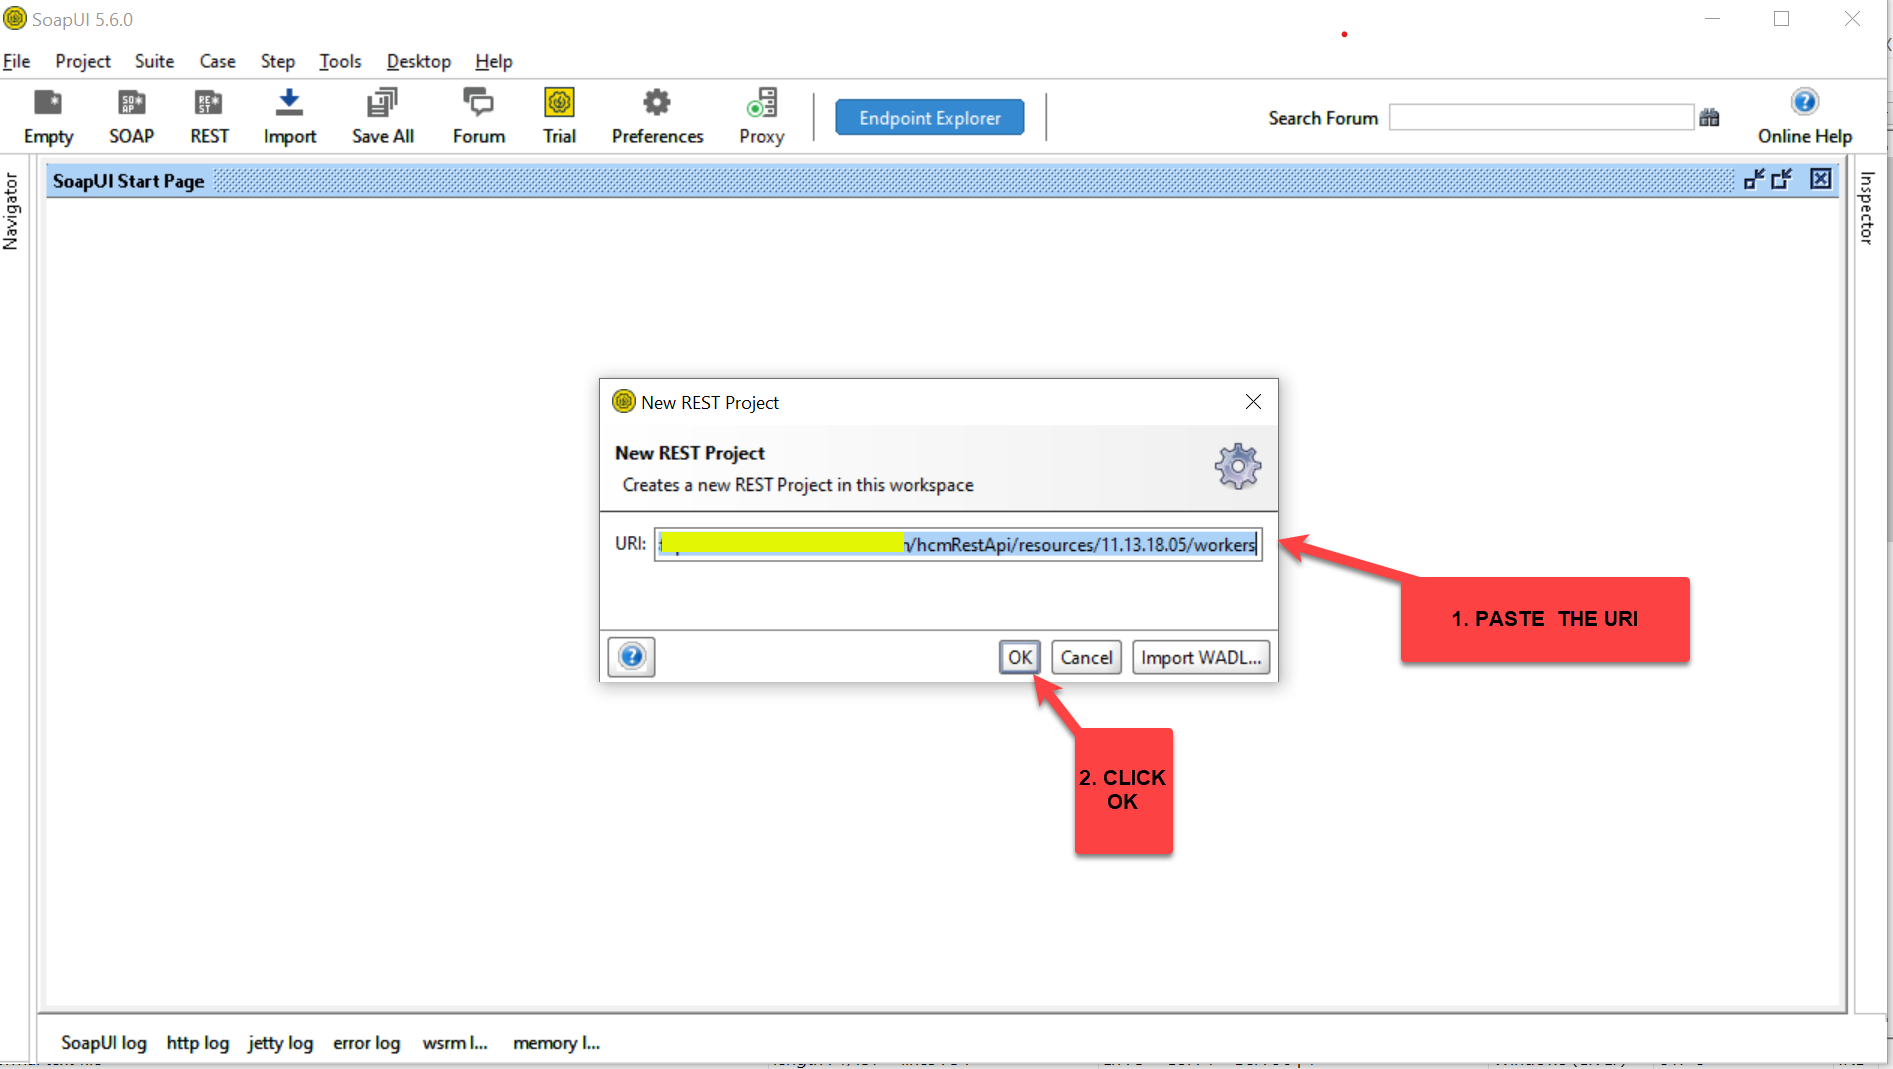Create a new REST project from toolbar
This screenshot has height=1069, width=1893.
(x=209, y=117)
